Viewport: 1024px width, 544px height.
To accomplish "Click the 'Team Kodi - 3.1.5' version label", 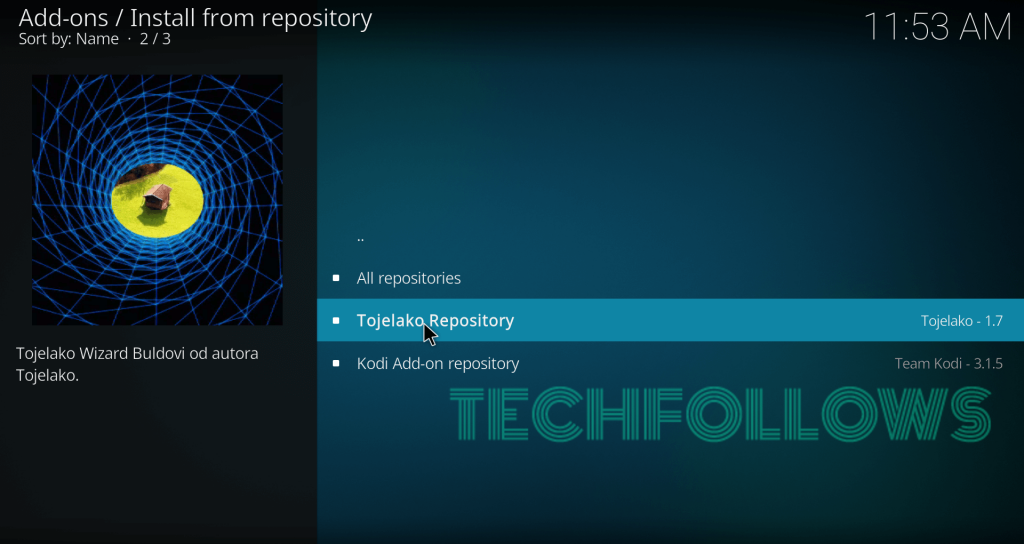I will (948, 364).
